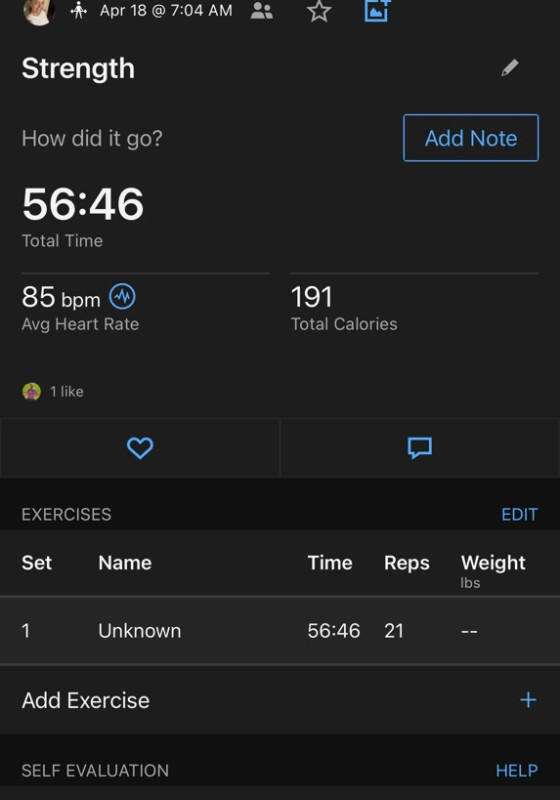Viewport: 560px width, 800px height.
Task: Tap the liker's avatar thumbnail
Action: click(x=32, y=391)
